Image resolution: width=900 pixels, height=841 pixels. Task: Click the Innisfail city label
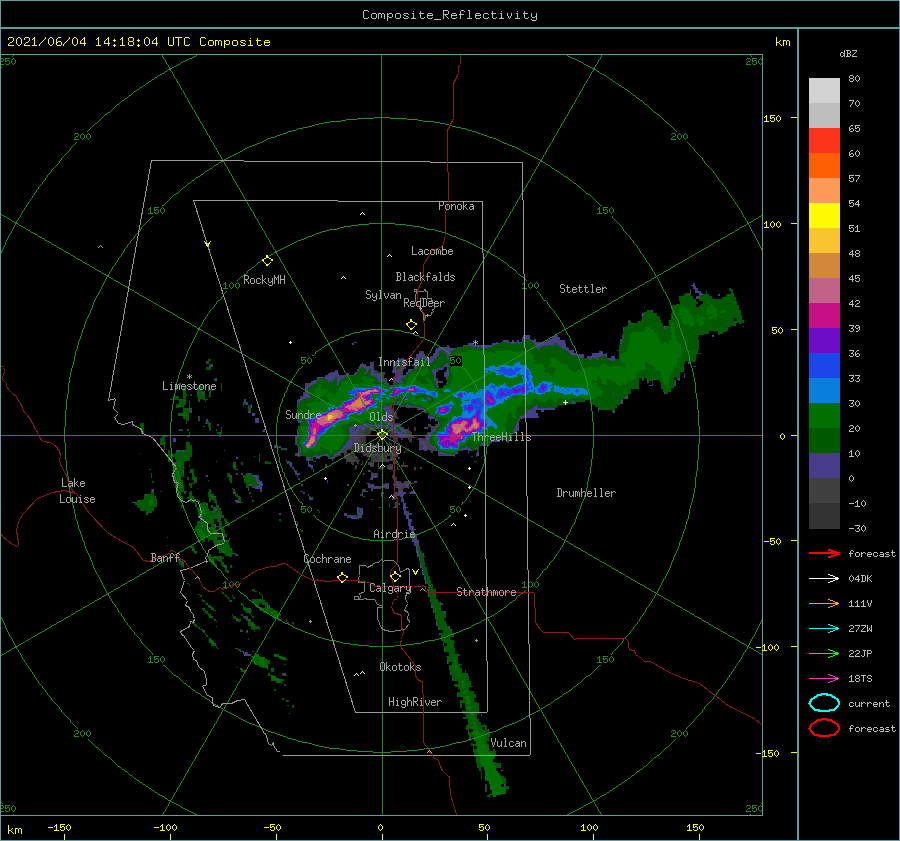click(x=404, y=362)
